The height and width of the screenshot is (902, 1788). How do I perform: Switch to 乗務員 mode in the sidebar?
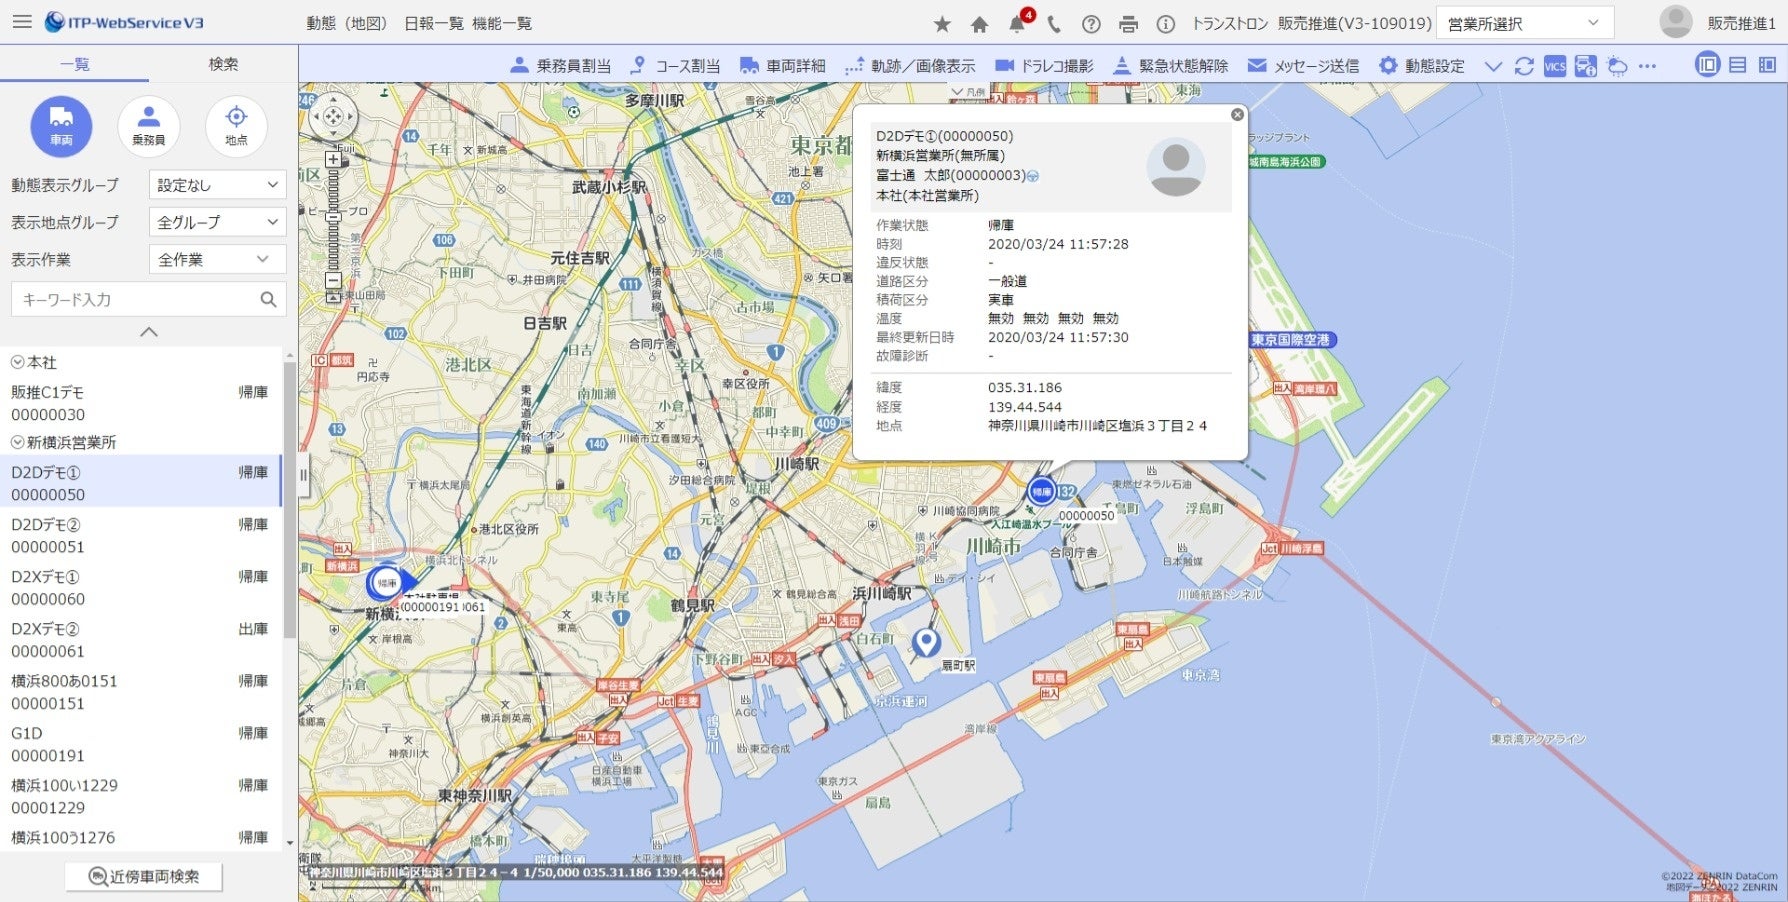click(149, 125)
